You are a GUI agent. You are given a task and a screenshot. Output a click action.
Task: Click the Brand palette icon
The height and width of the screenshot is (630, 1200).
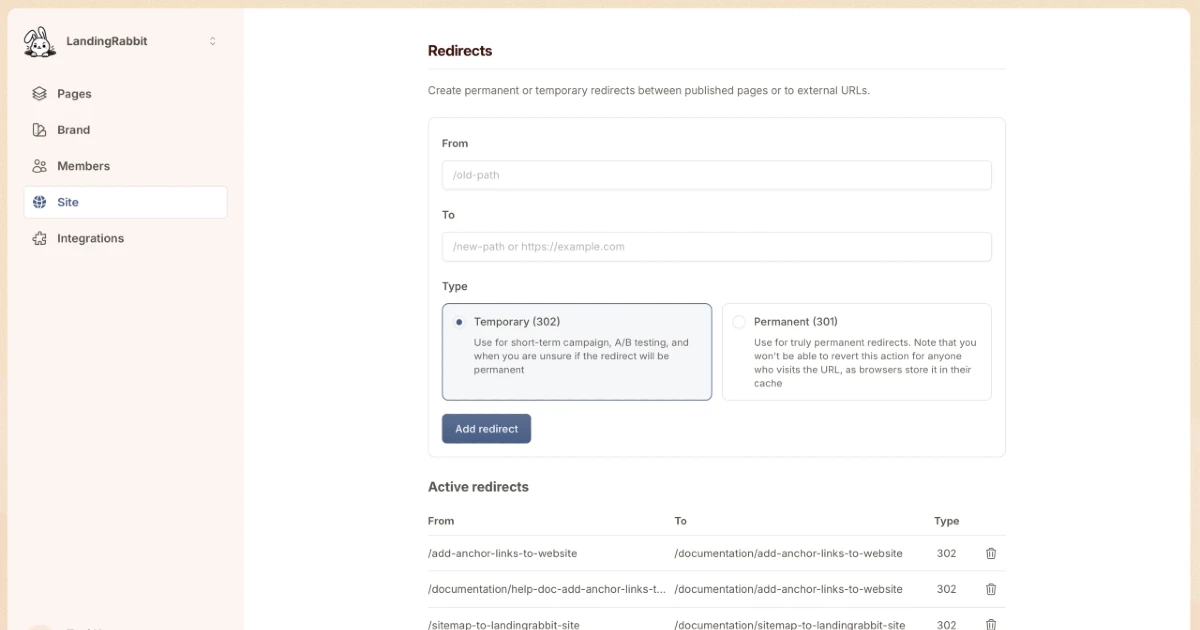tap(39, 130)
